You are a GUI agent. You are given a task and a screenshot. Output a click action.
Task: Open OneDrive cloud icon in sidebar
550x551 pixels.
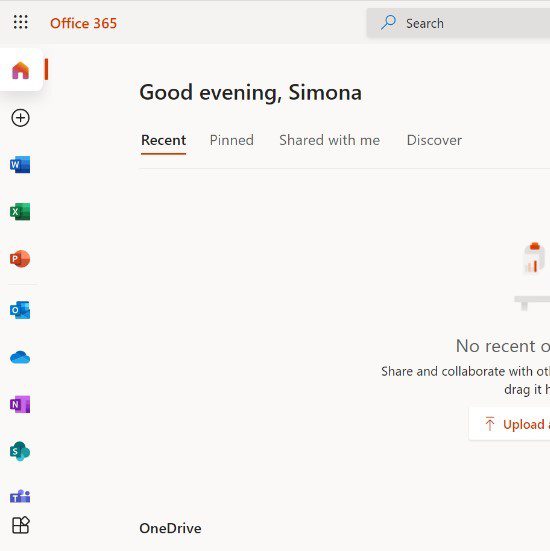[20, 357]
